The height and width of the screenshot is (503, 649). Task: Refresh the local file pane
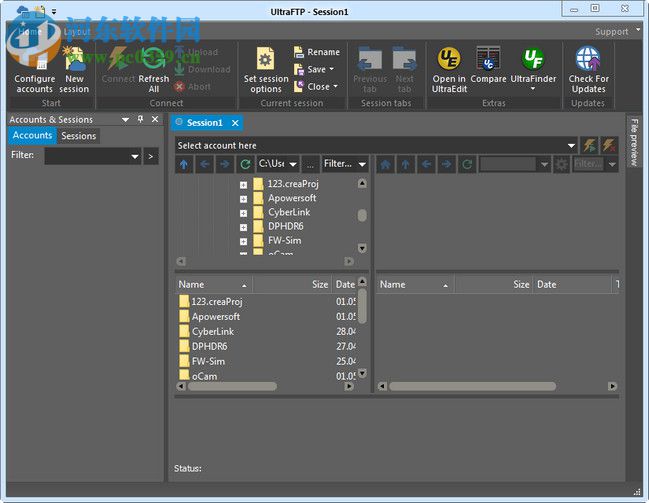point(245,164)
